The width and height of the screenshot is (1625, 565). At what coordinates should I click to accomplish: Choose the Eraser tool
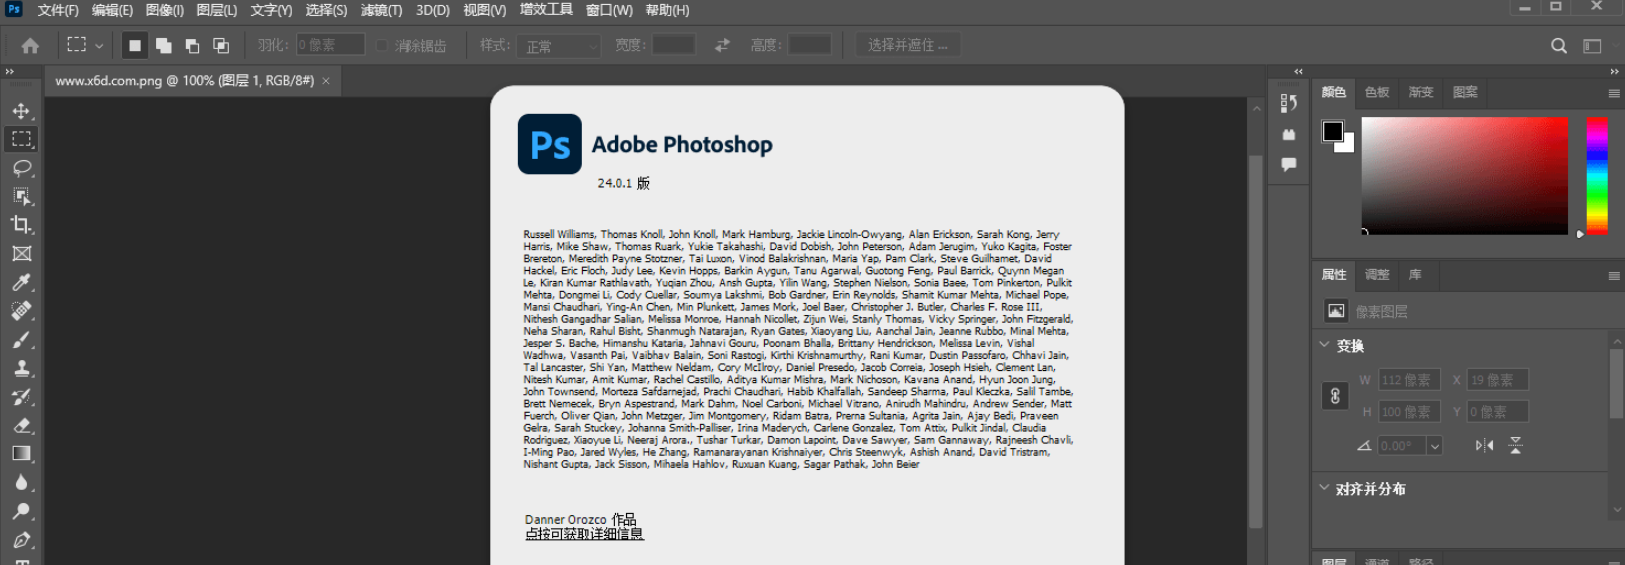click(21, 425)
